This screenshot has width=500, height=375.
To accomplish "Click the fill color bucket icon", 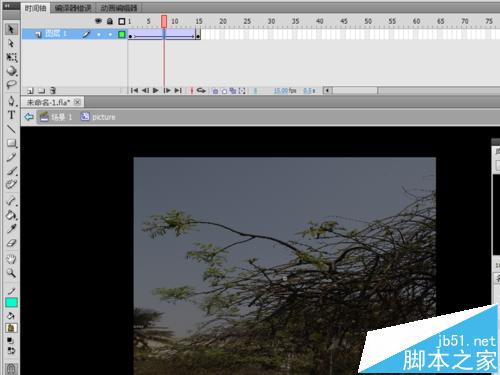I will click(x=11, y=316).
